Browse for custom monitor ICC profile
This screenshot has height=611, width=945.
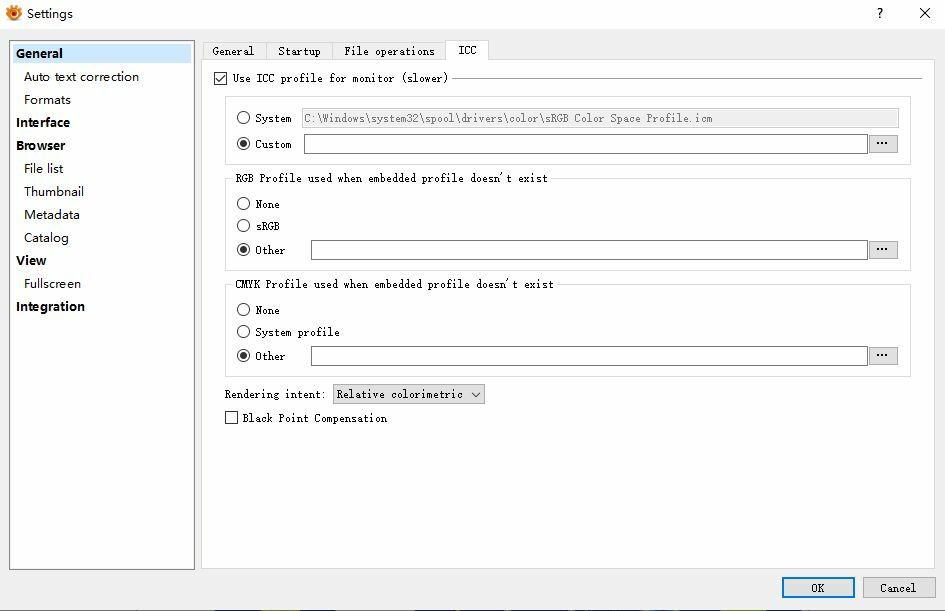[883, 144]
